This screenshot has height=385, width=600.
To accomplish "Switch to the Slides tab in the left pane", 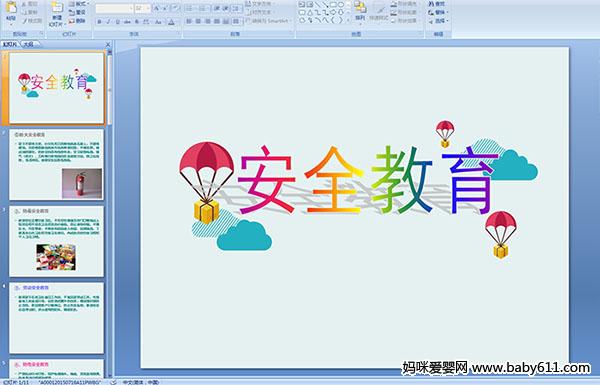I will tap(10, 44).
